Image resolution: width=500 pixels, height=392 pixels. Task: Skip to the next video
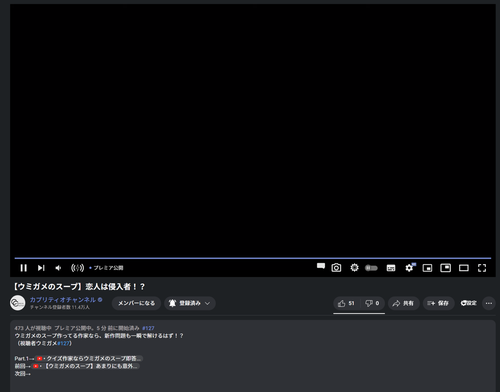tap(41, 268)
